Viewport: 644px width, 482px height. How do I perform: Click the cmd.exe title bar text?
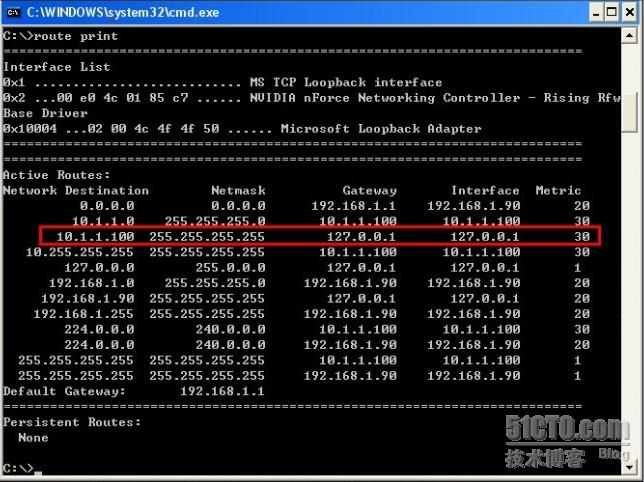(x=123, y=12)
